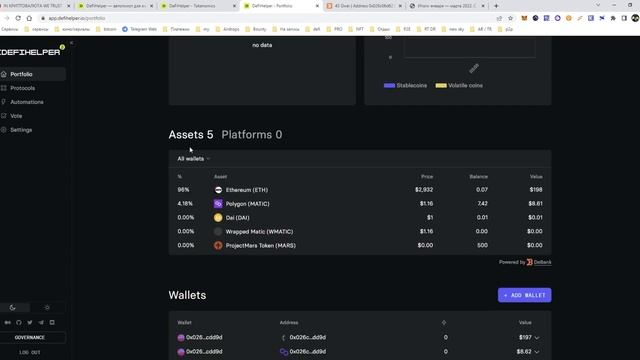Expand the $8.62 wallet row chevron

537,352
